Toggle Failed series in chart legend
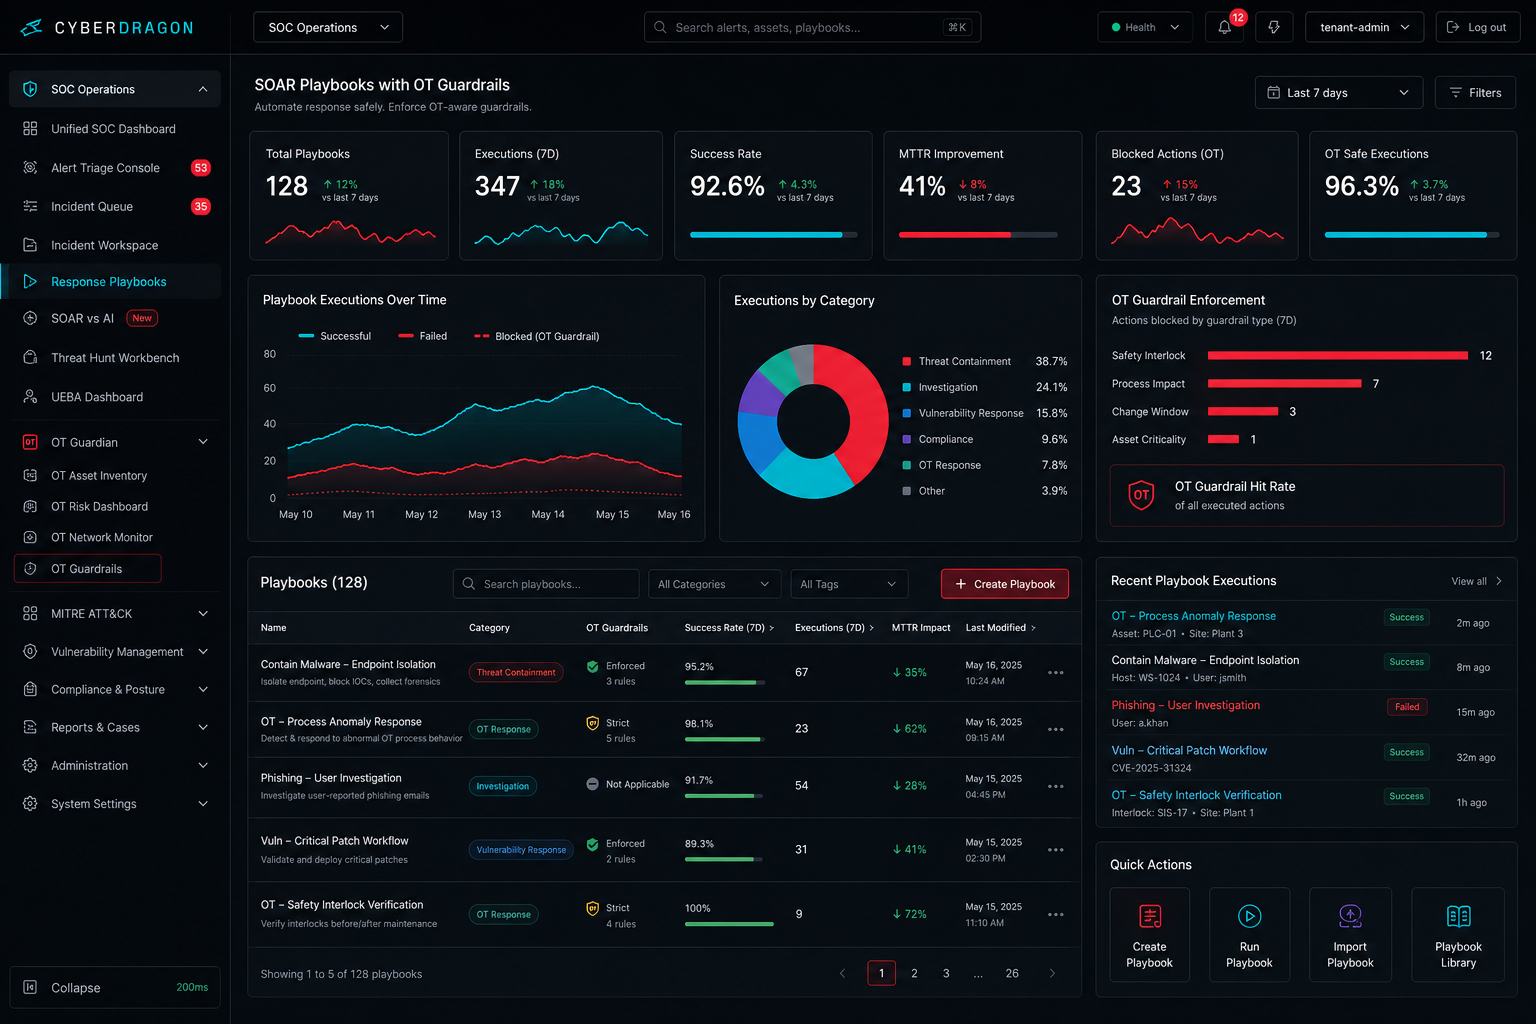The width and height of the screenshot is (1536, 1024). tap(423, 336)
